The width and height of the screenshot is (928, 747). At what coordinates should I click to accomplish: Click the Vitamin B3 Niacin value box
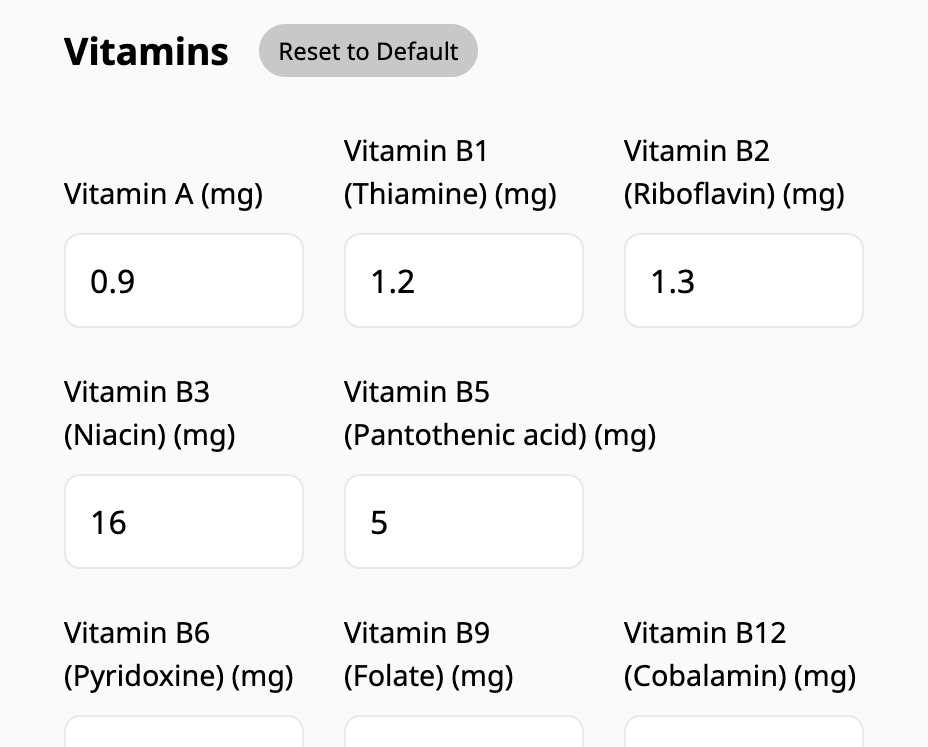coord(183,521)
